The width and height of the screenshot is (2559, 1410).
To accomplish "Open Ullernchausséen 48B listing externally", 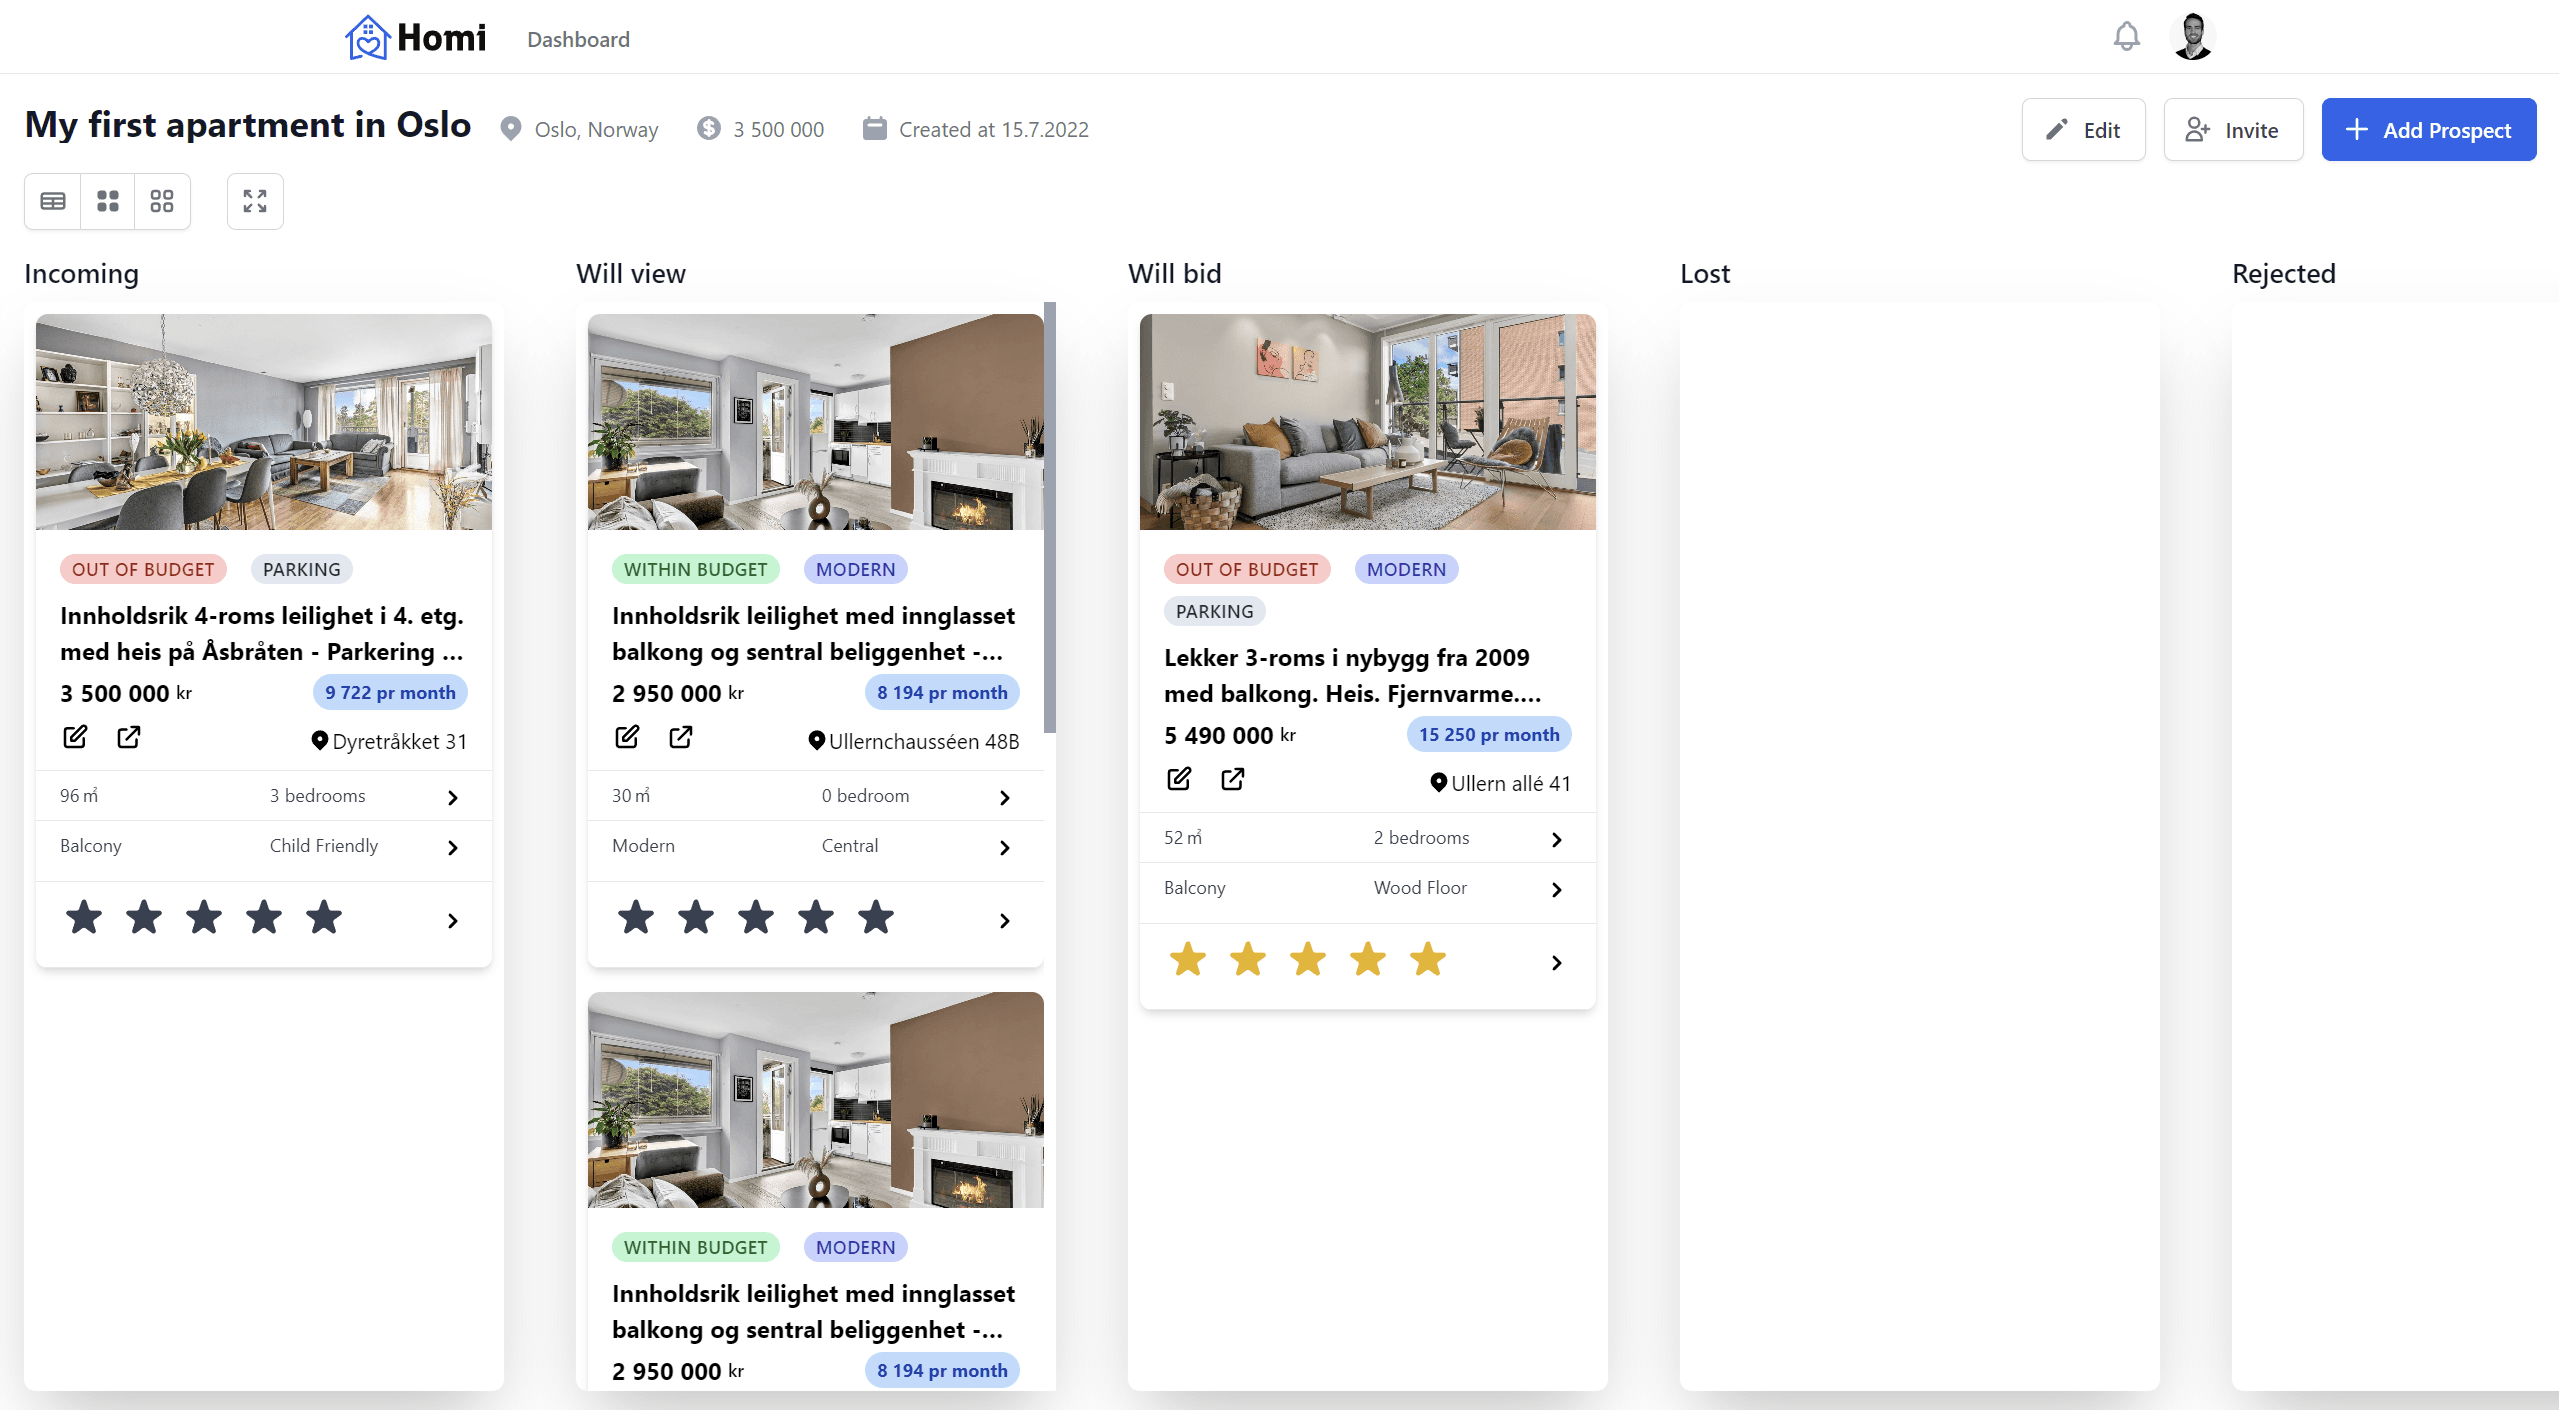I will (x=681, y=738).
